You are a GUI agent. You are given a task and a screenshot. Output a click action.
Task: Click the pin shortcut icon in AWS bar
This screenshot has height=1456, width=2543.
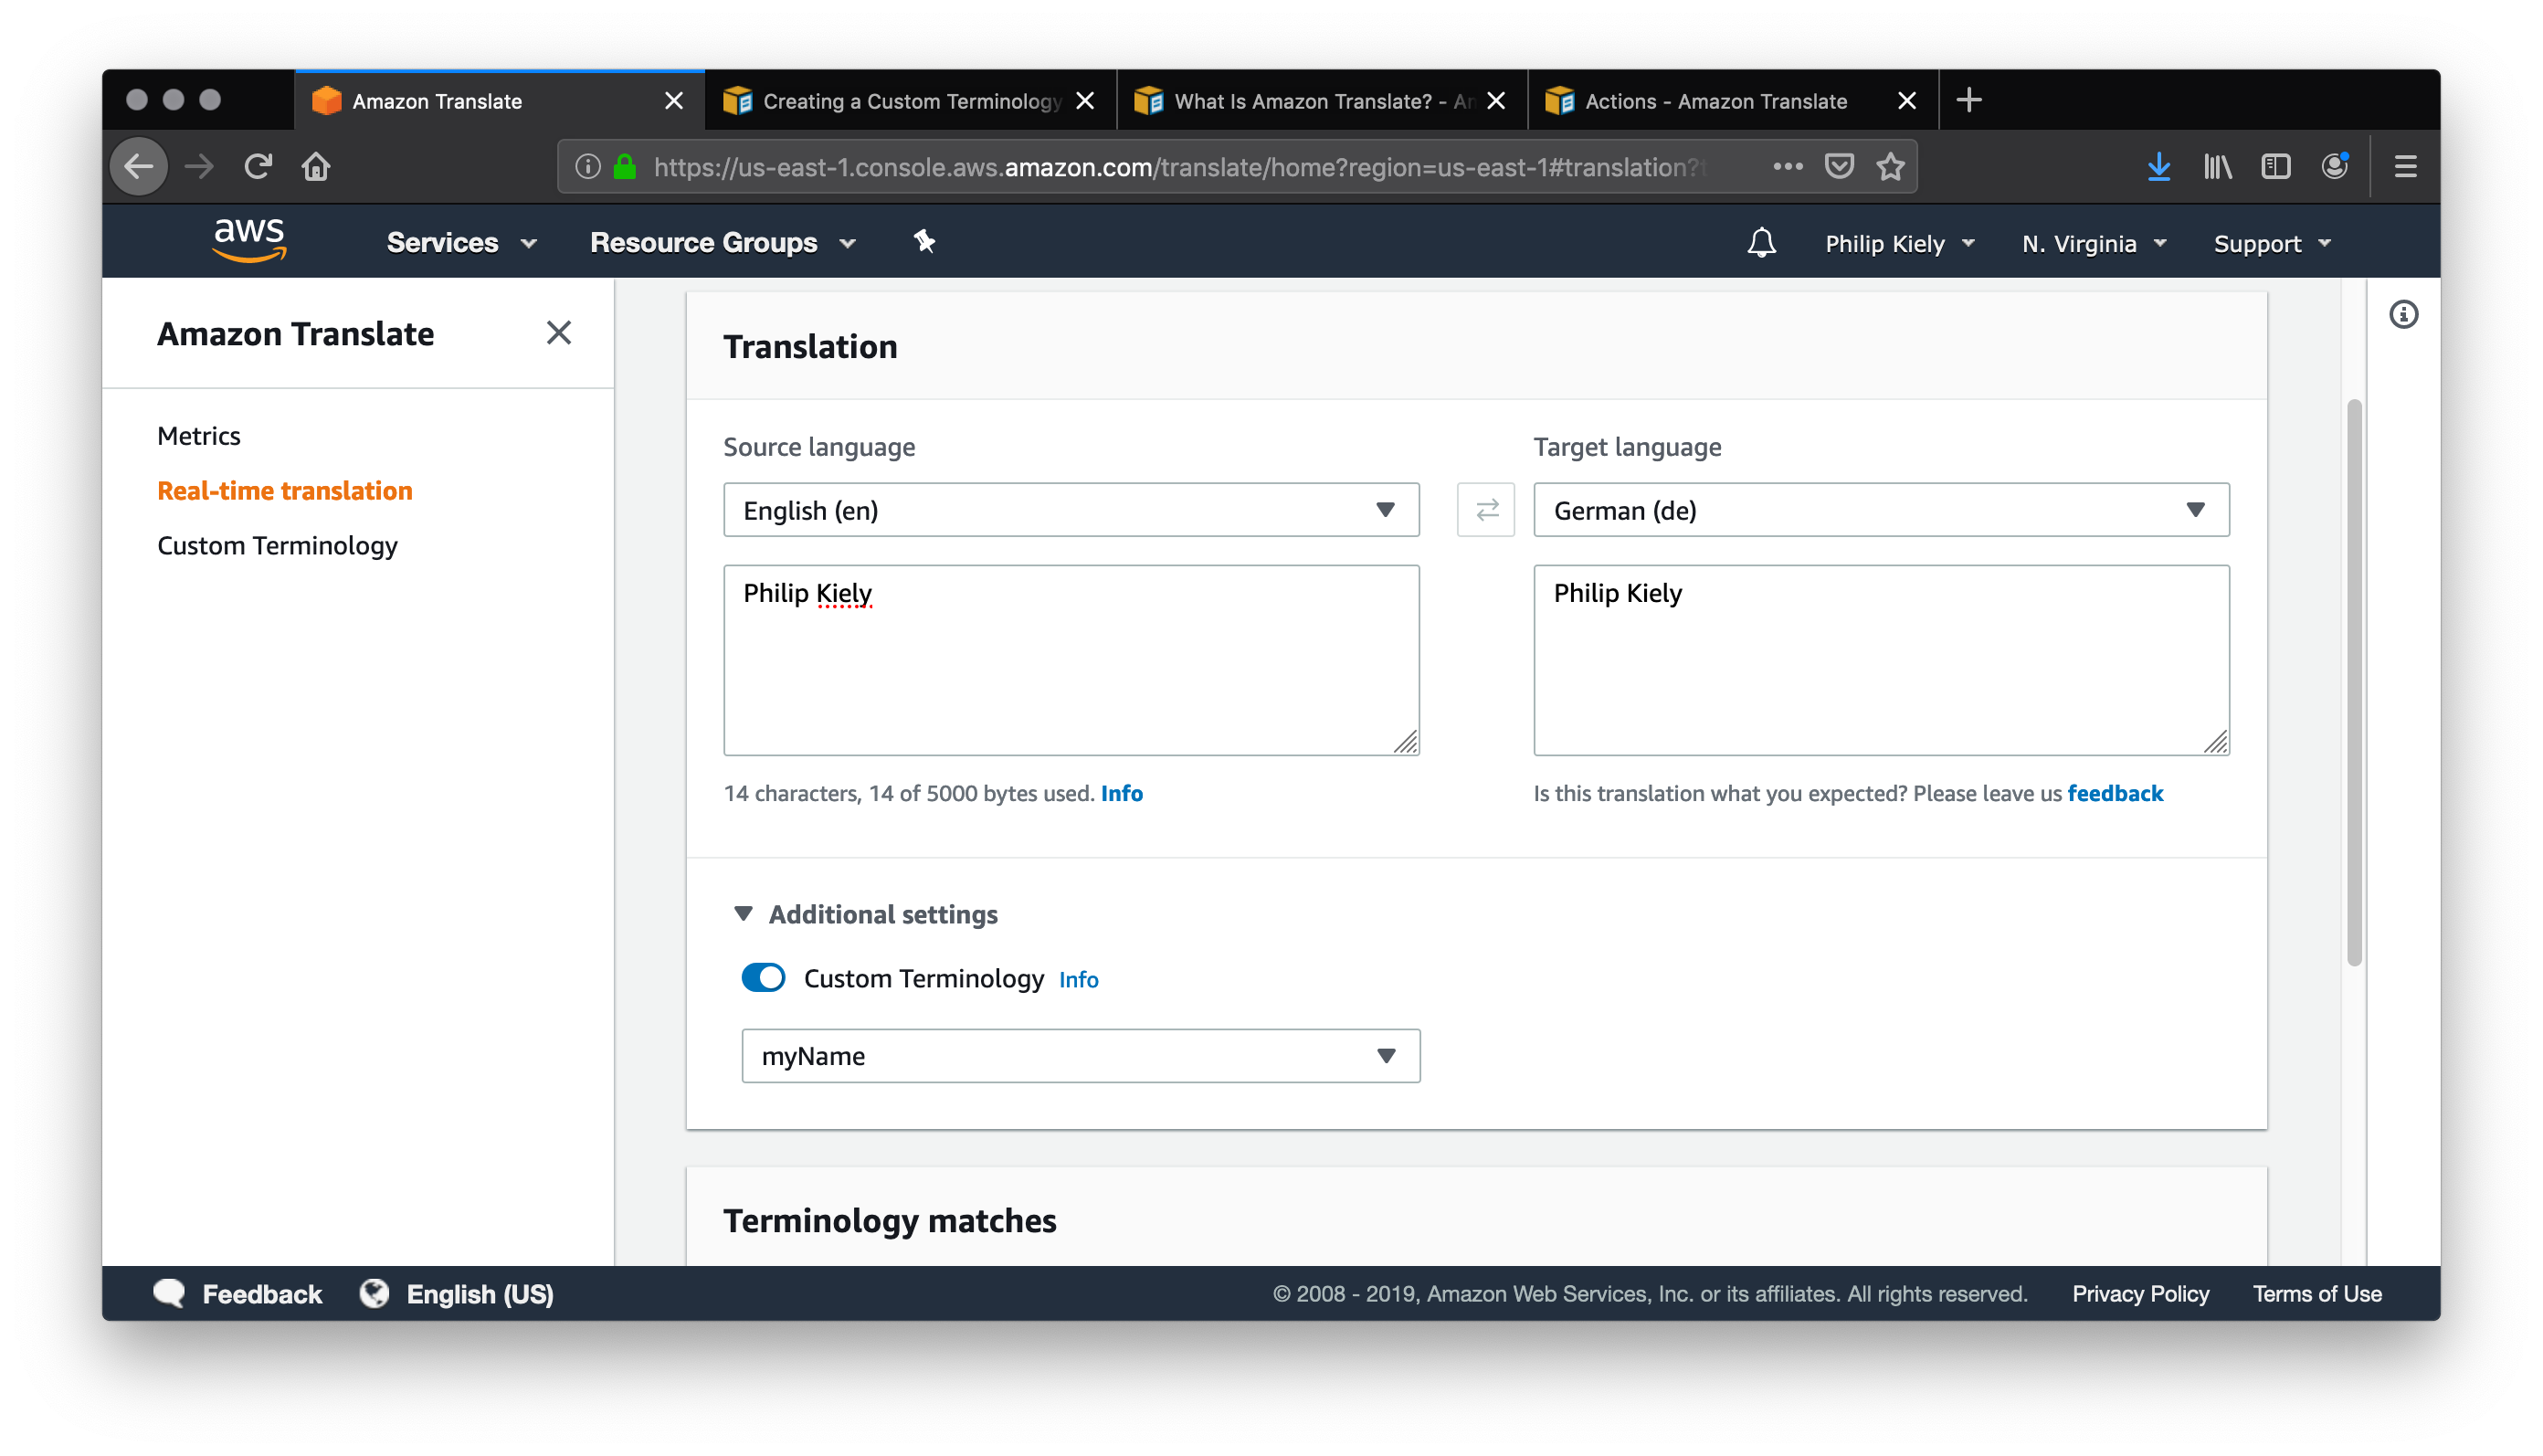925,242
